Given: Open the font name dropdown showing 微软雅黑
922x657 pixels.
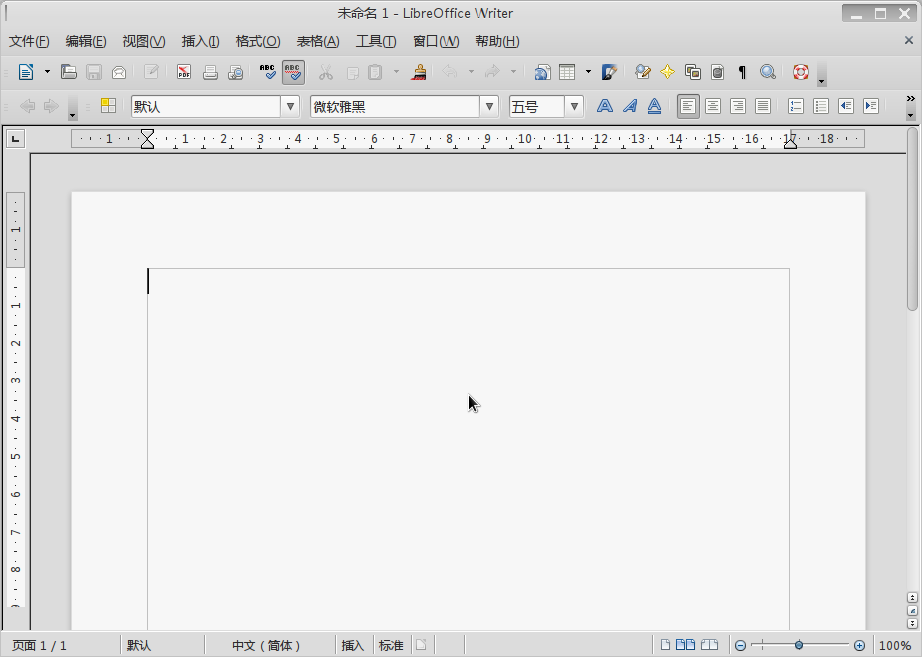Looking at the screenshot, I should pyautogui.click(x=489, y=106).
